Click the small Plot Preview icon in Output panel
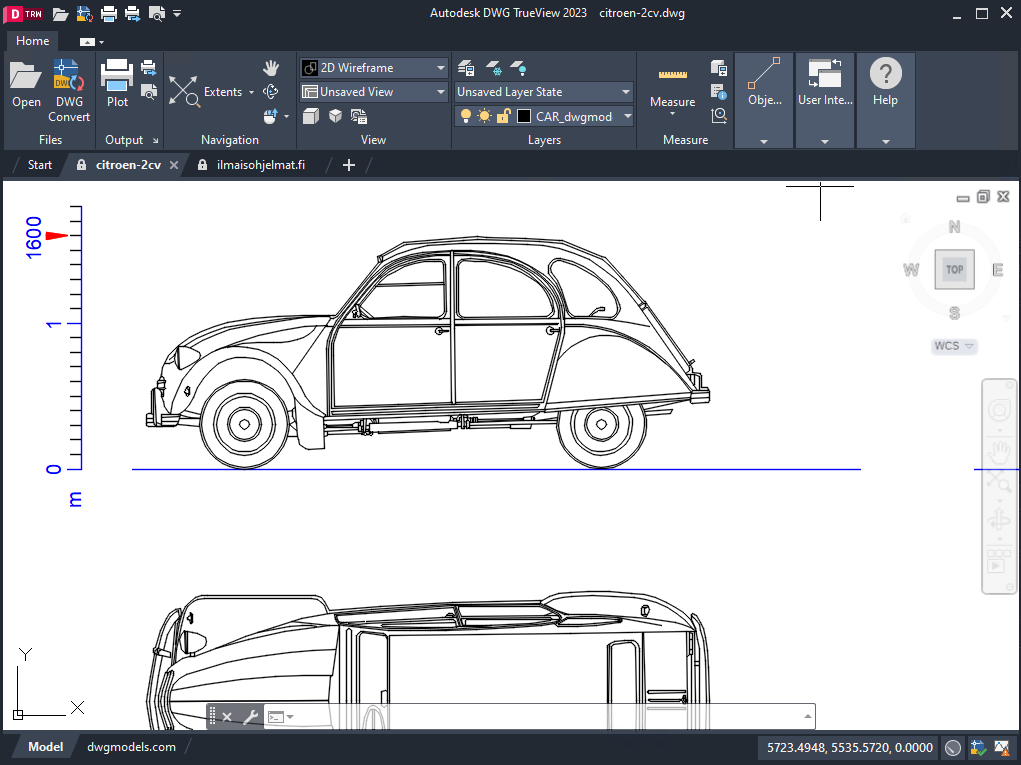The height and width of the screenshot is (765, 1021). [x=148, y=92]
